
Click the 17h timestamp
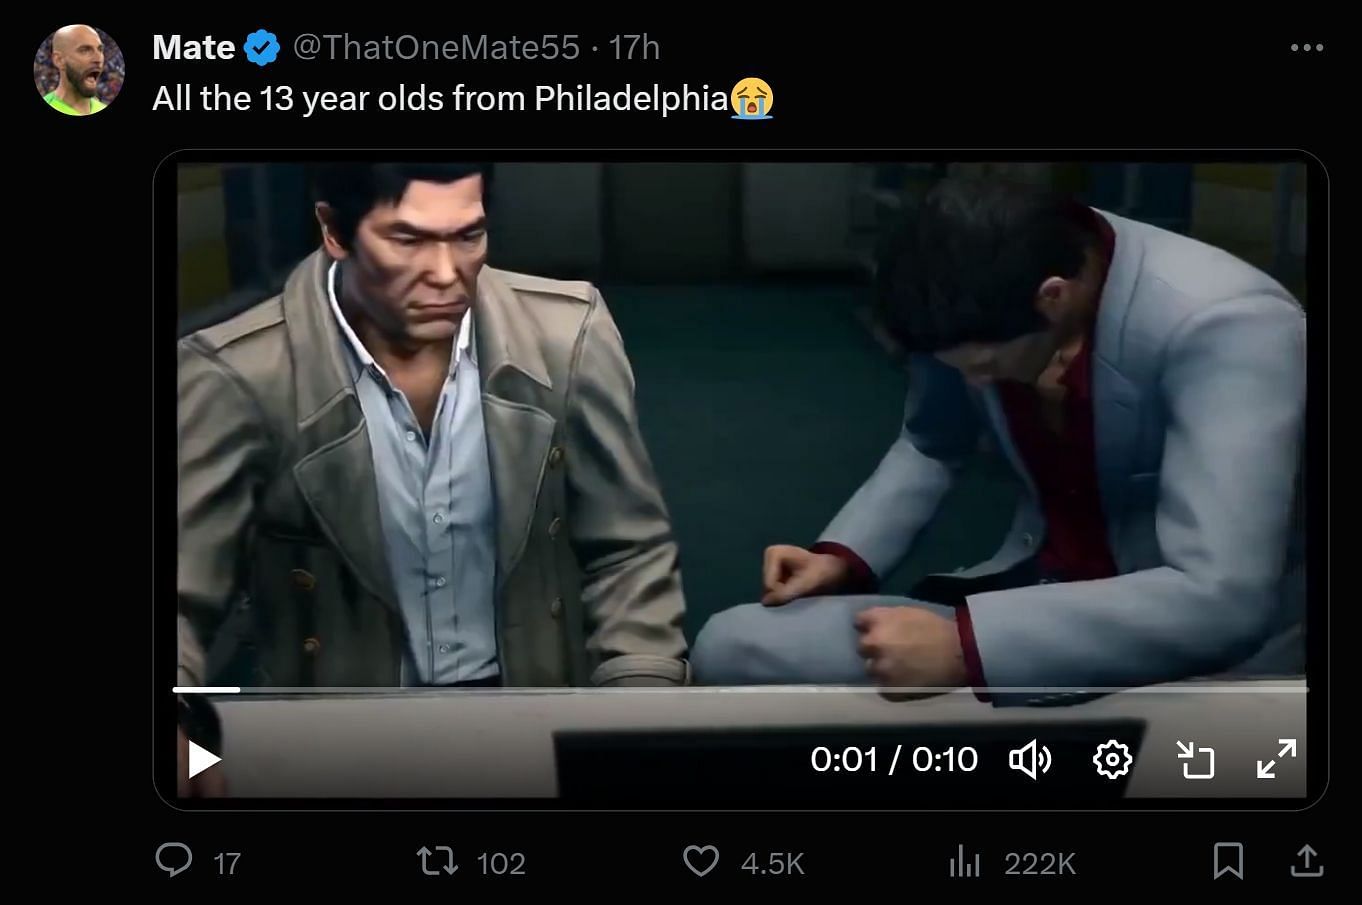tap(635, 47)
